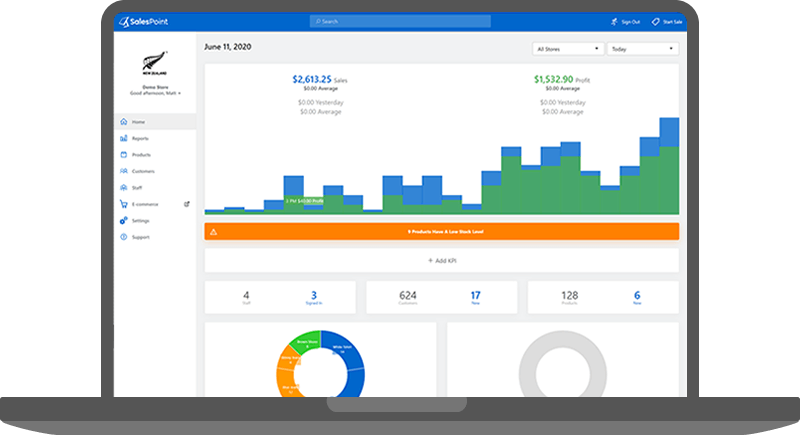Open the Today date range dropdown
800x435 pixels.
[x=642, y=48]
